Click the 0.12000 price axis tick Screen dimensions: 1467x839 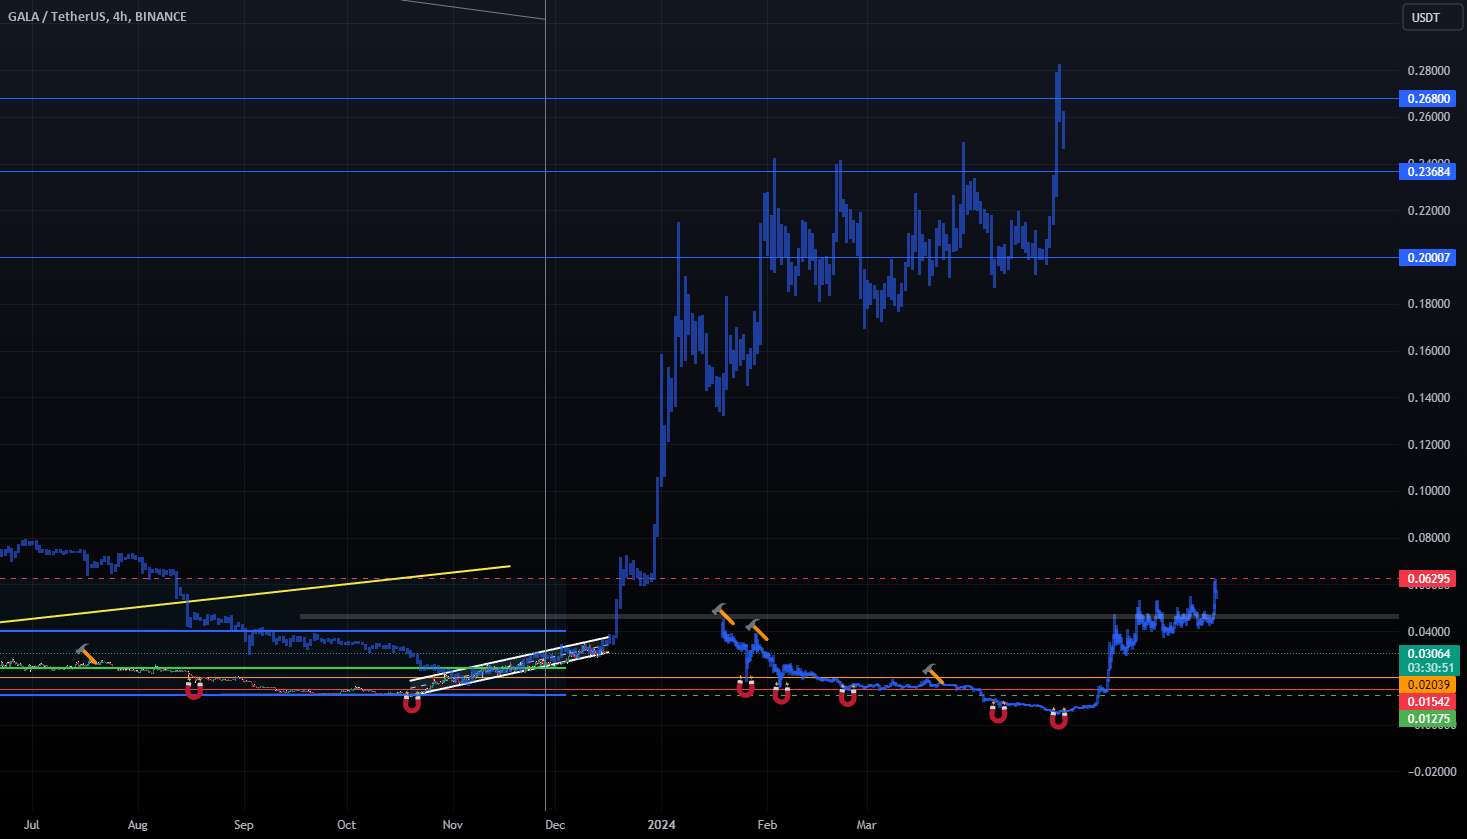pos(1428,445)
